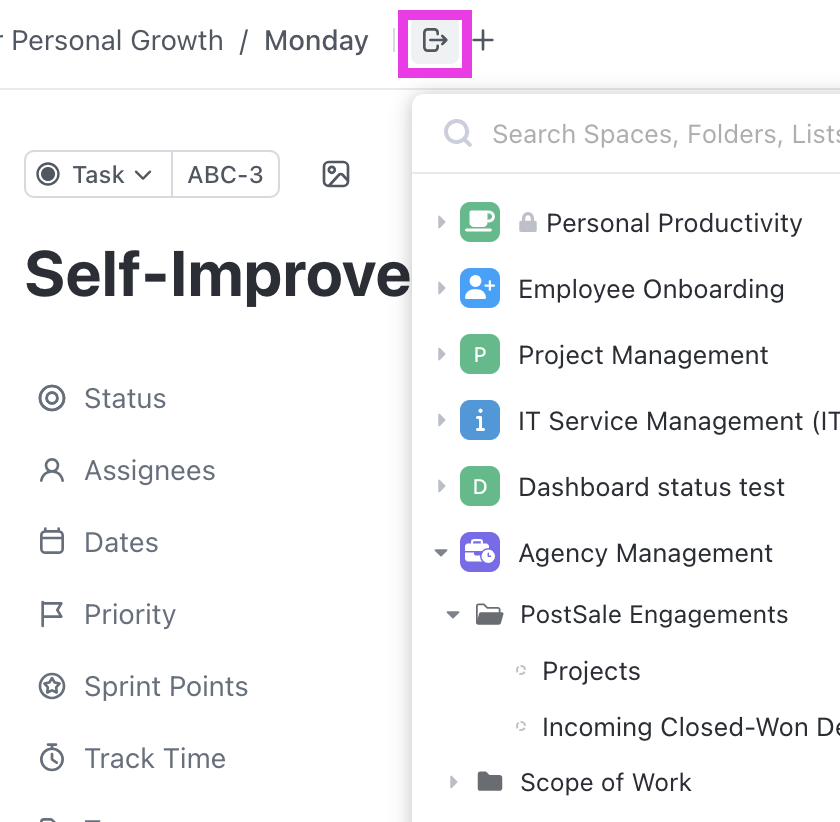This screenshot has width=840, height=822.
Task: Collapse the Agency Management space
Action: click(x=440, y=552)
